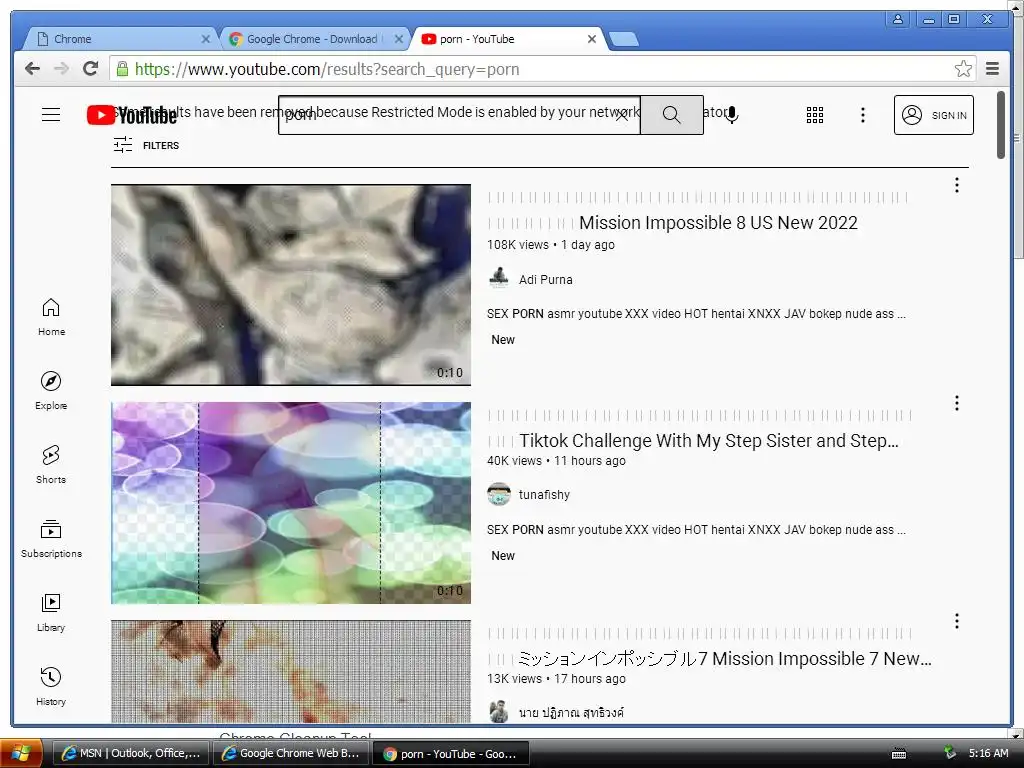Click the SIGN IN button
This screenshot has width=1024, height=768.
933,115
